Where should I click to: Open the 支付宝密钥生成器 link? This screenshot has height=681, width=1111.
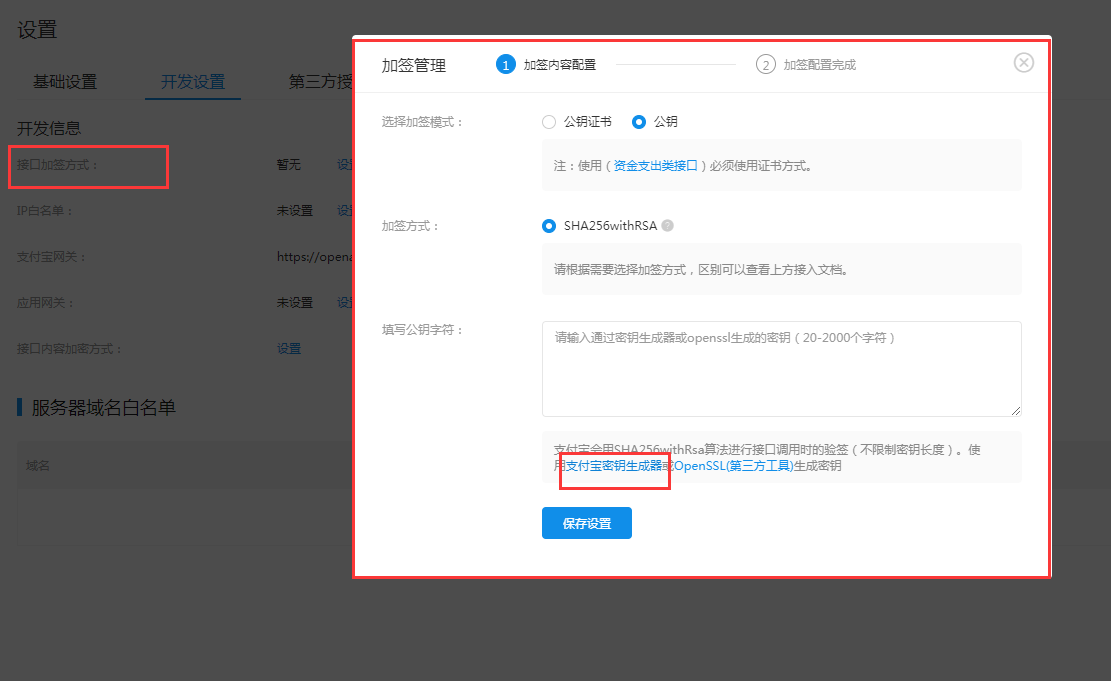click(x=614, y=466)
